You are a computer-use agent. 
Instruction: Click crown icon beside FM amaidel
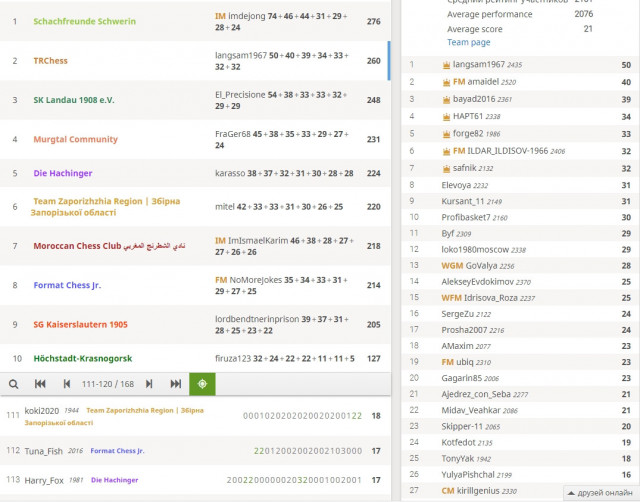(446, 82)
